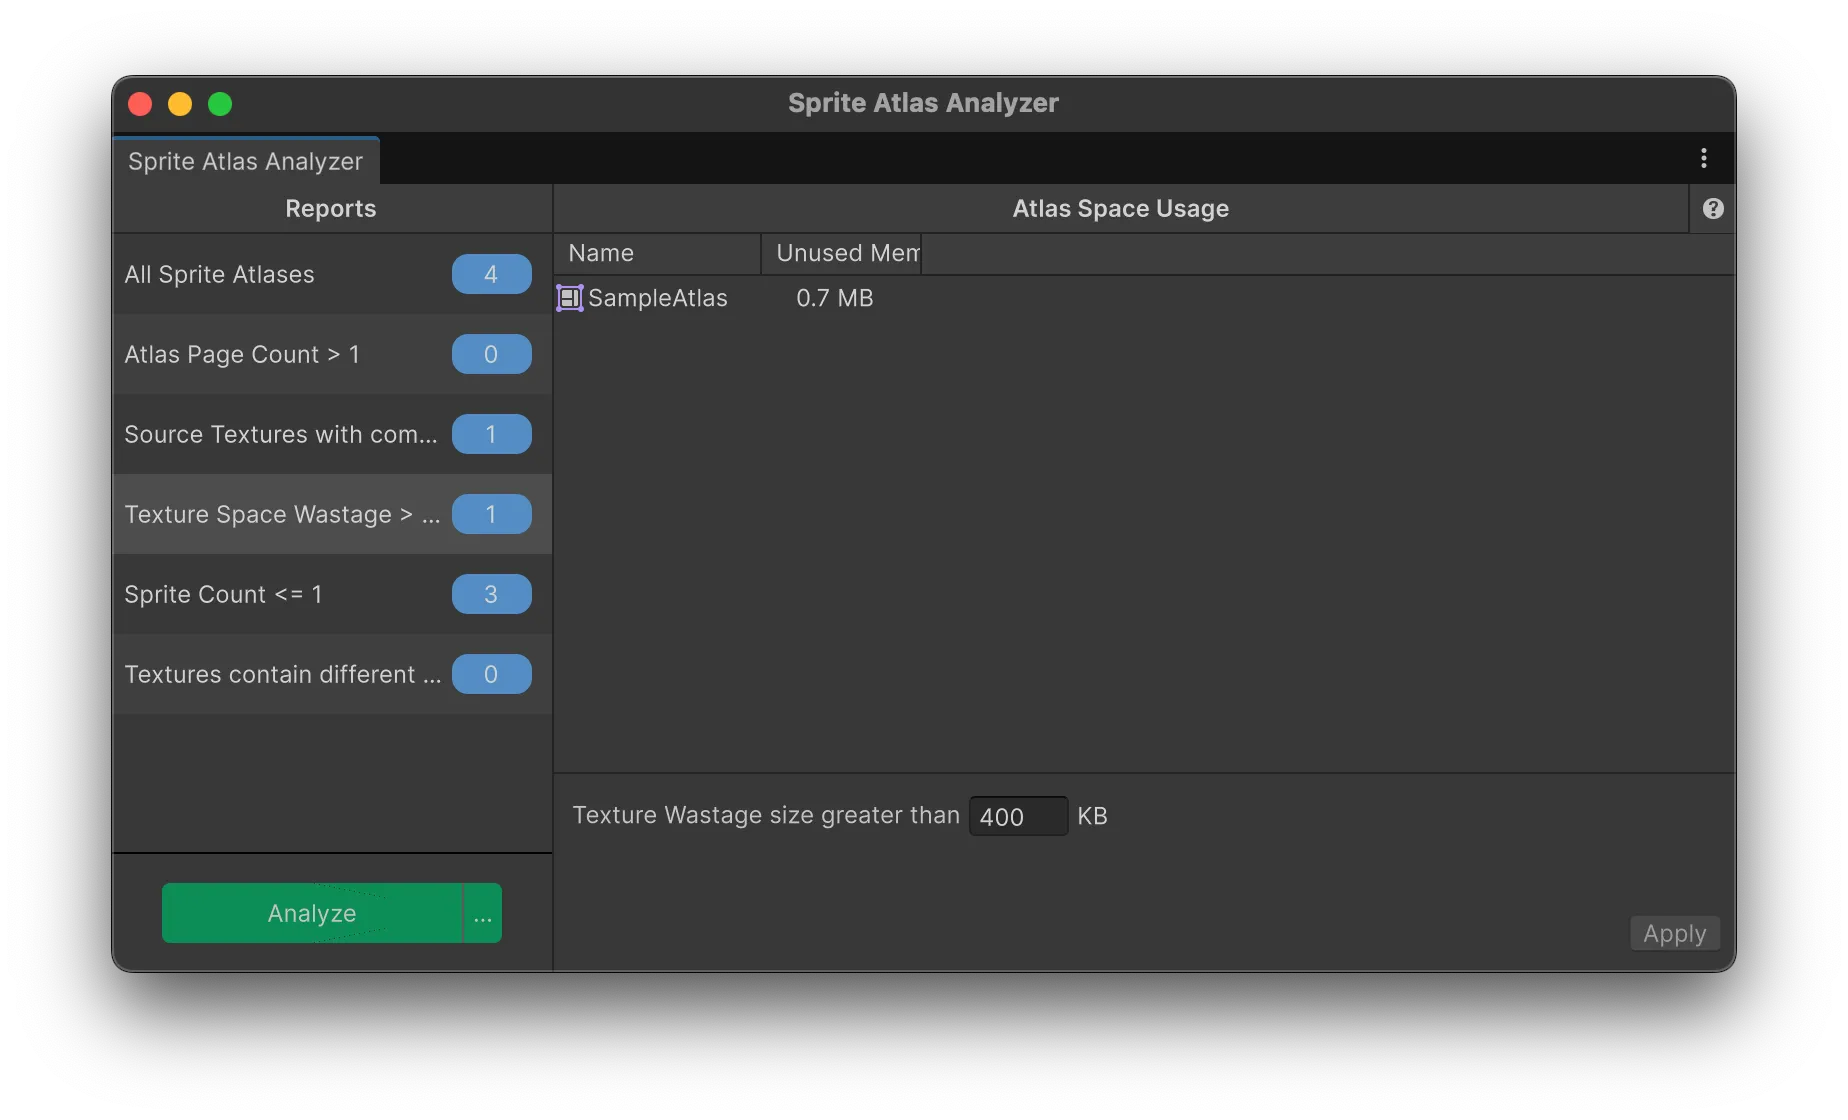This screenshot has width=1848, height=1120.
Task: Sort by the Name column header
Action: 656,253
